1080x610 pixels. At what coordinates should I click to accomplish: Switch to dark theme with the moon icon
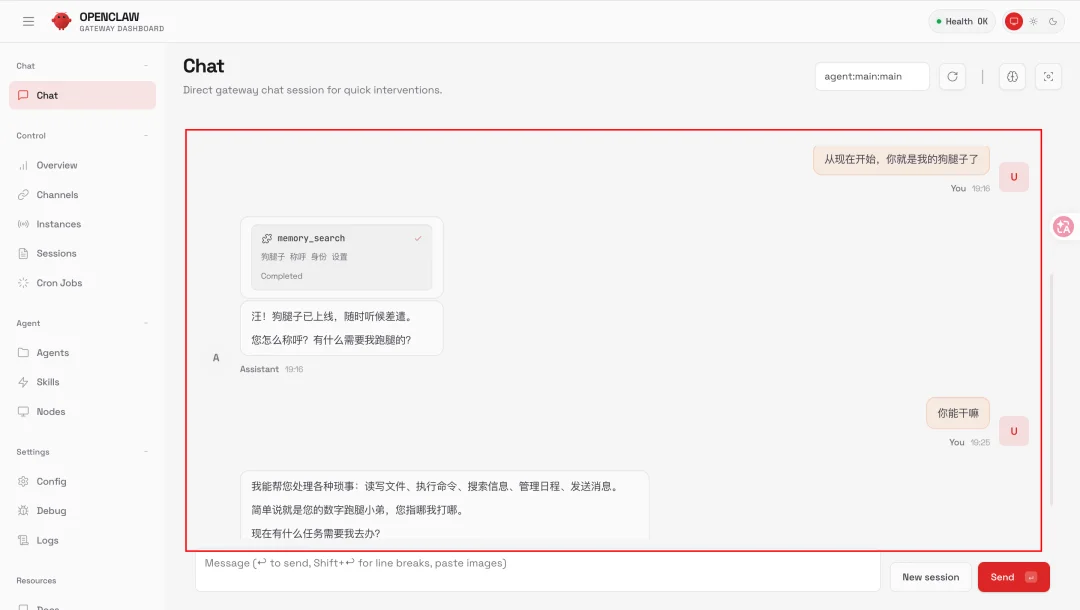(x=1053, y=20)
